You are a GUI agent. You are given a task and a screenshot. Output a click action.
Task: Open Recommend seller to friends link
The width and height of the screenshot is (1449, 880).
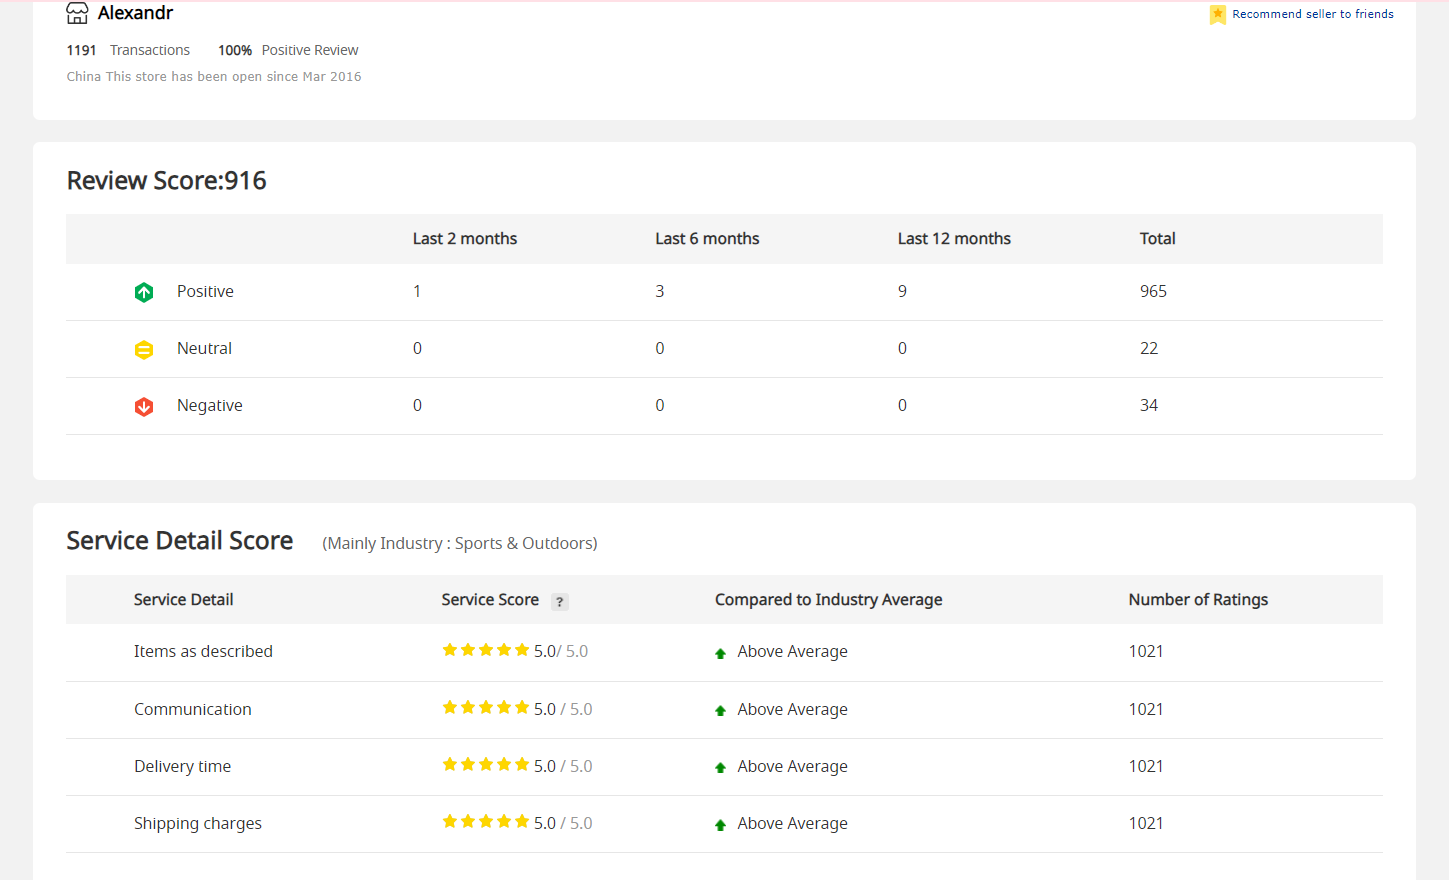[1312, 14]
